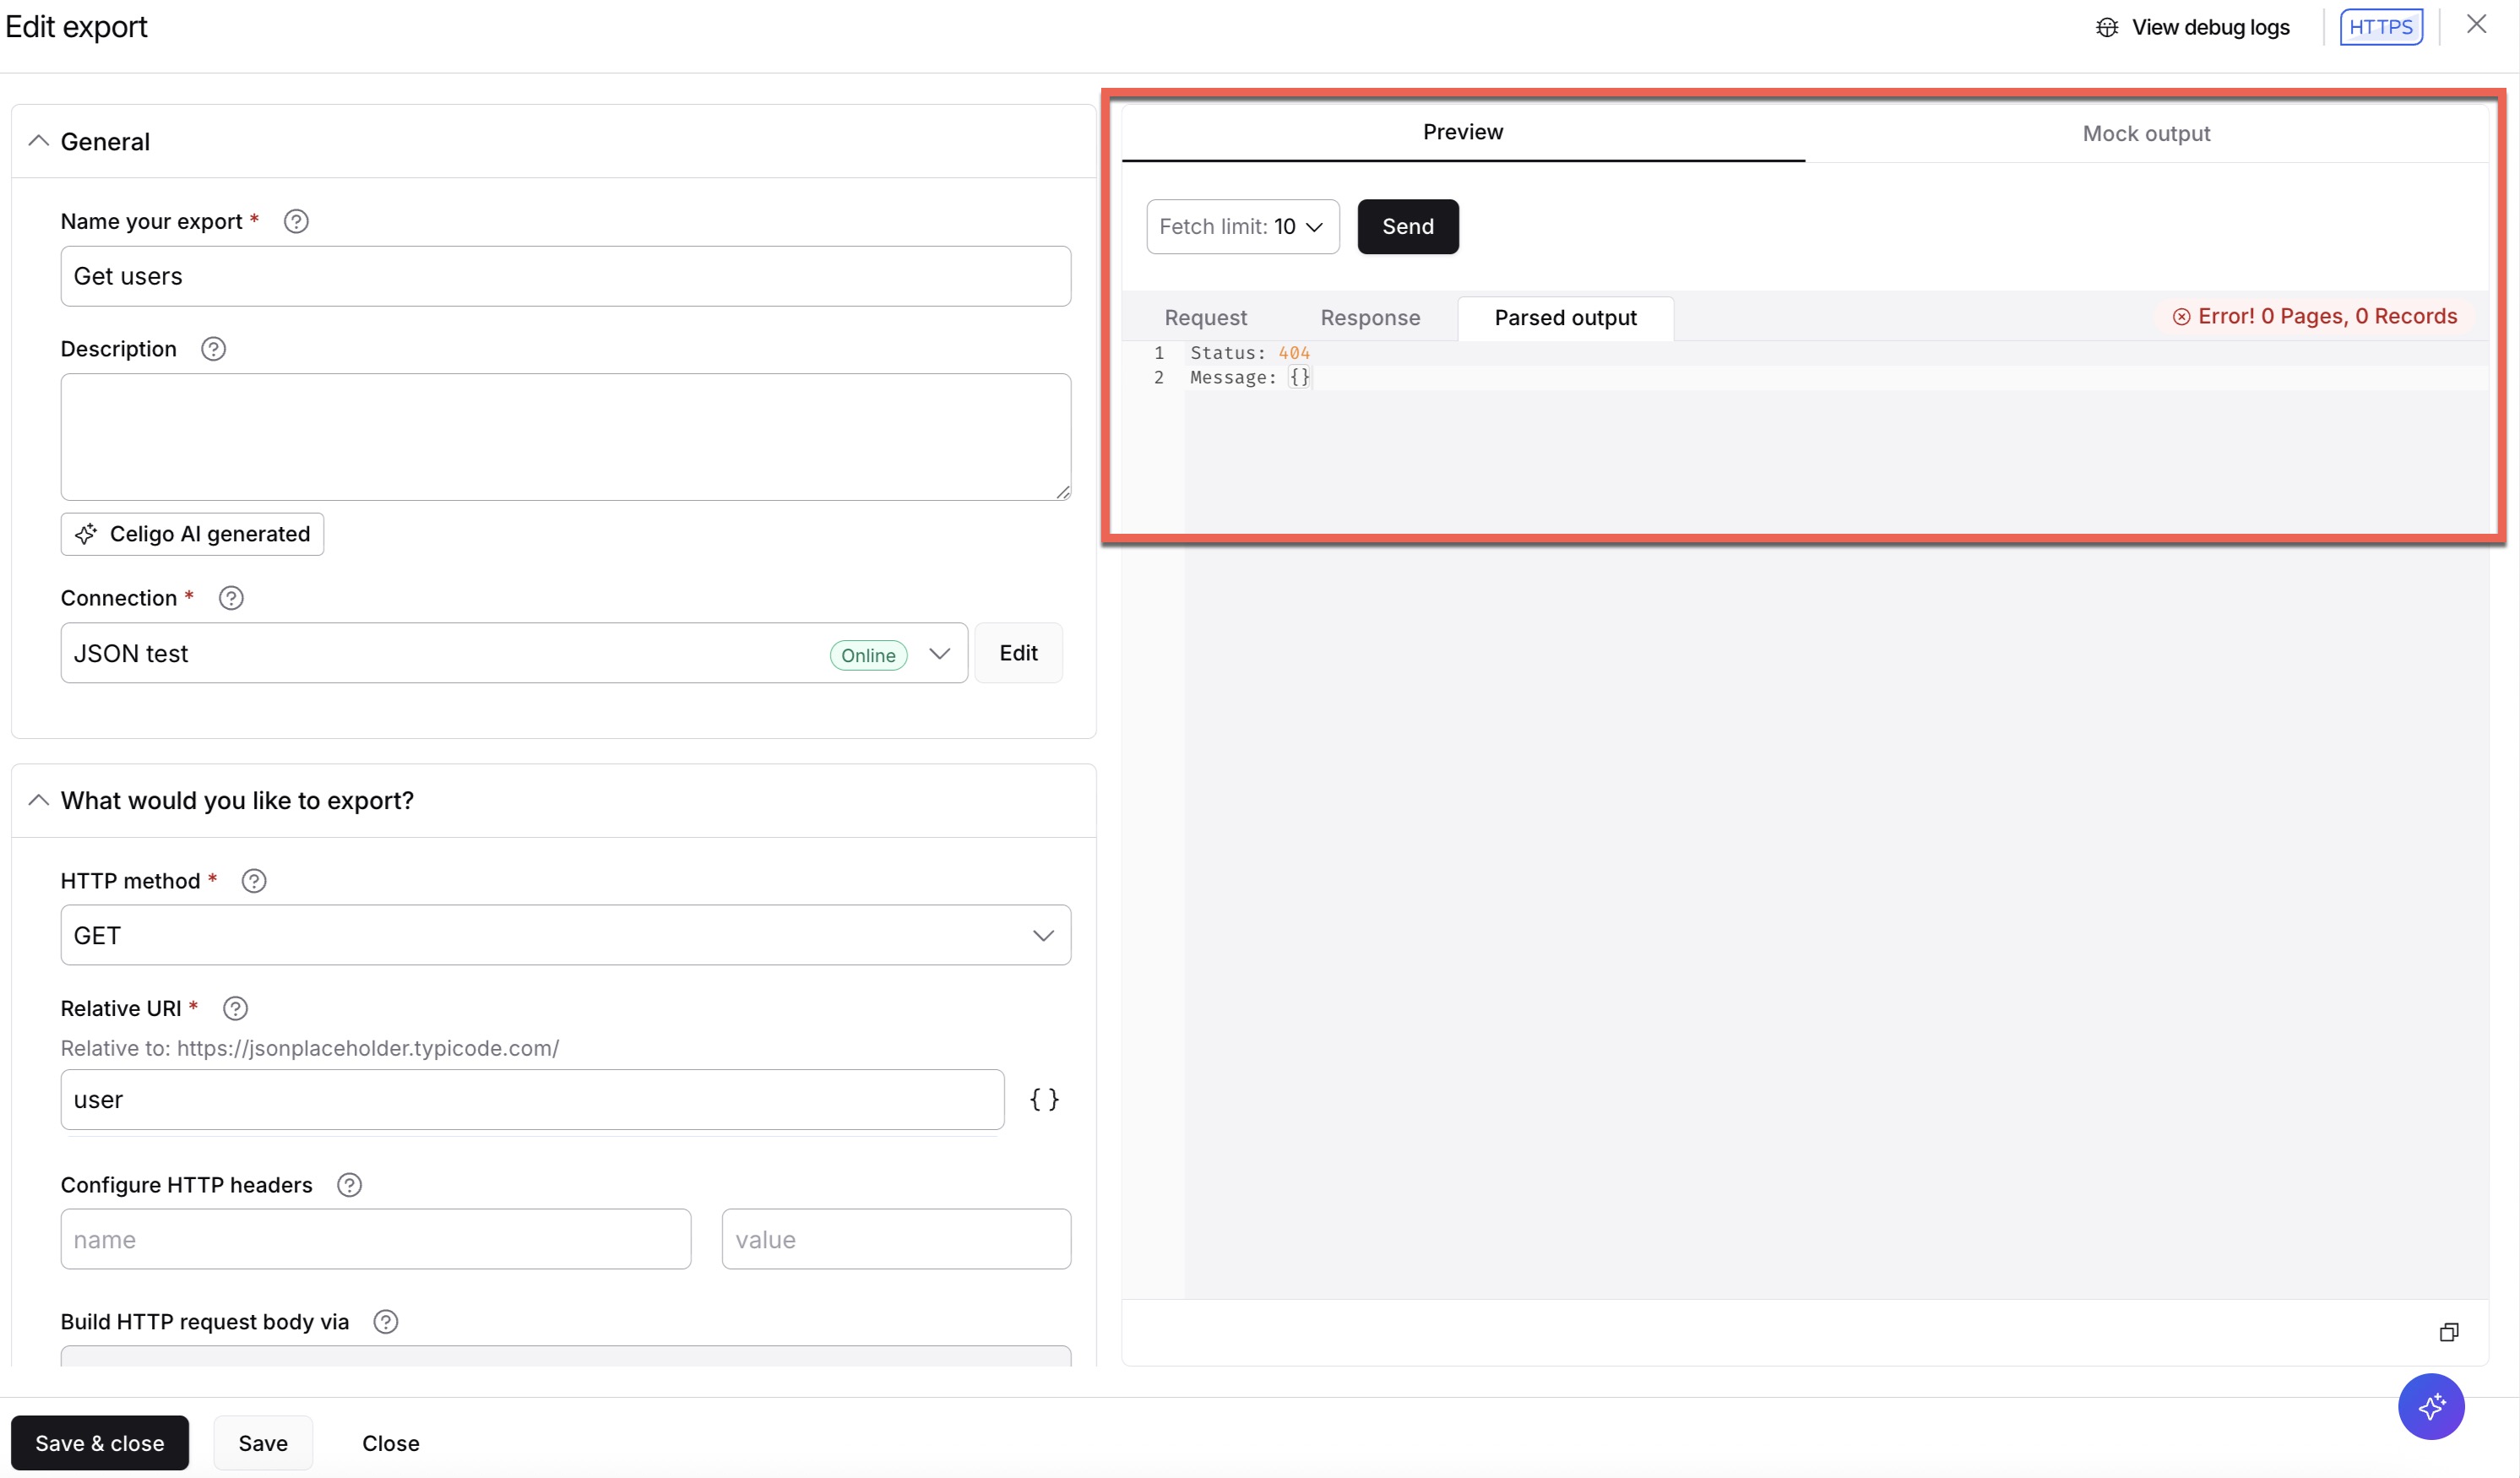The height and width of the screenshot is (1478, 2520).
Task: Focus the Relative URI input
Action: click(533, 1099)
